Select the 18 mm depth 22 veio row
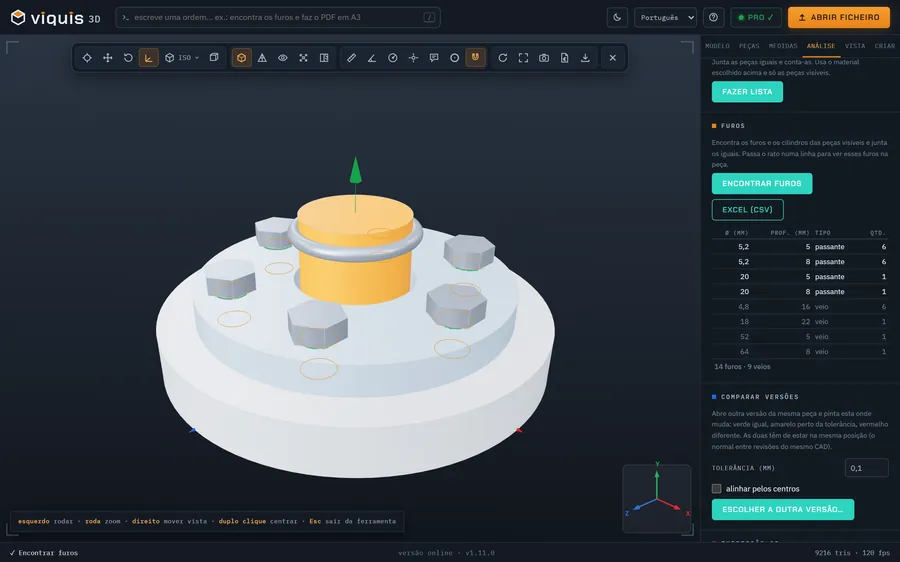 800,321
